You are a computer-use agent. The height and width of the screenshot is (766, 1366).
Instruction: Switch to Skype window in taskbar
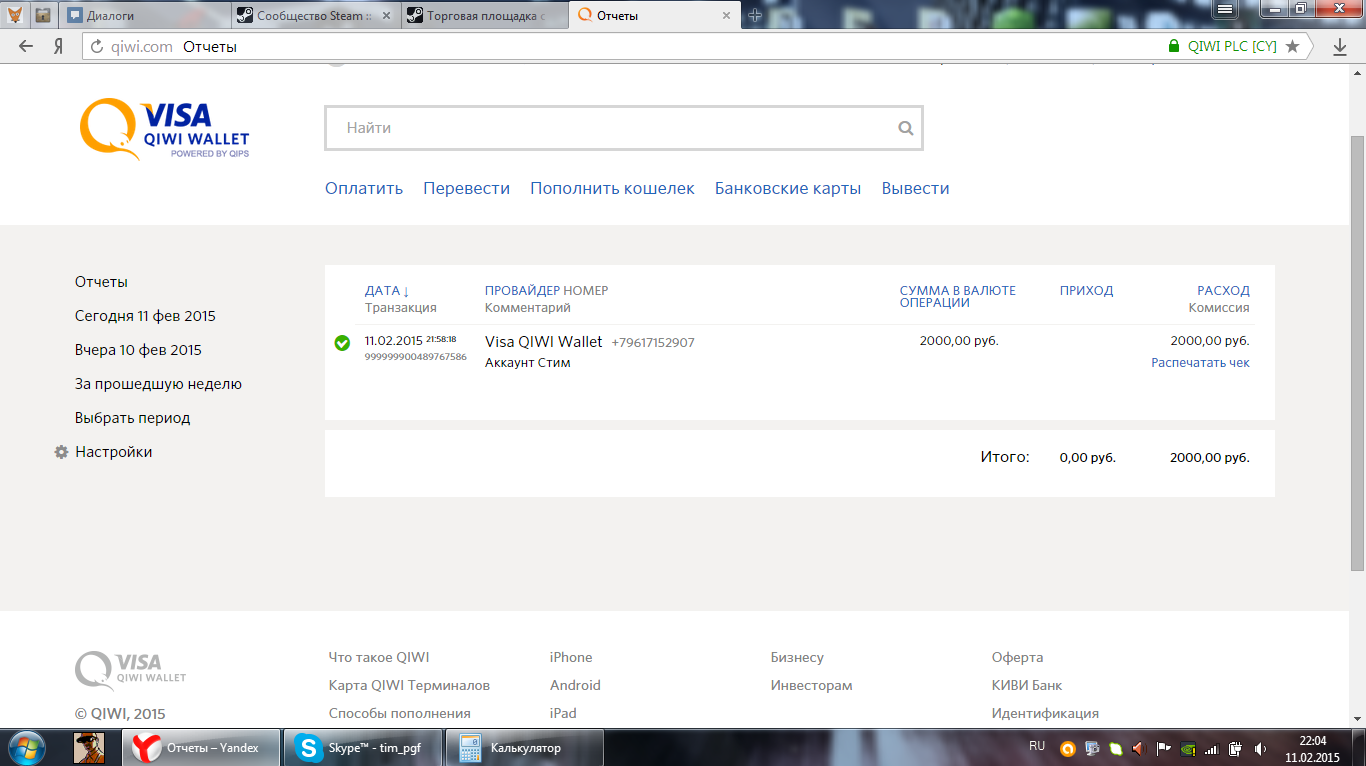coord(363,748)
